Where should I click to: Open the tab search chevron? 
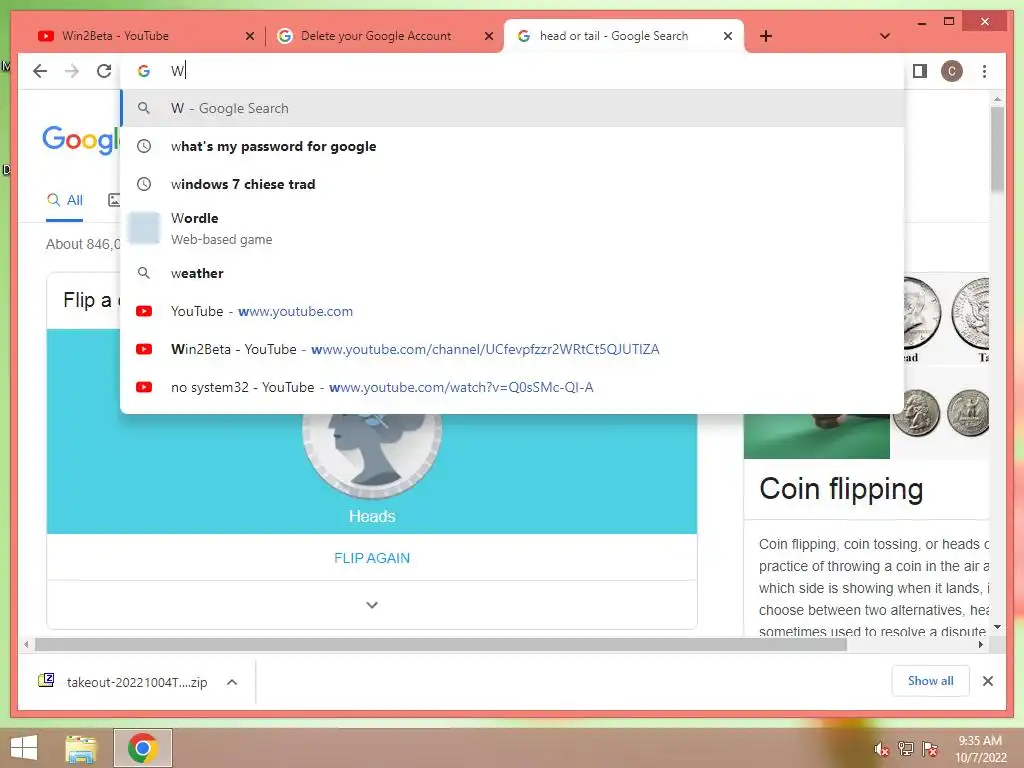885,36
